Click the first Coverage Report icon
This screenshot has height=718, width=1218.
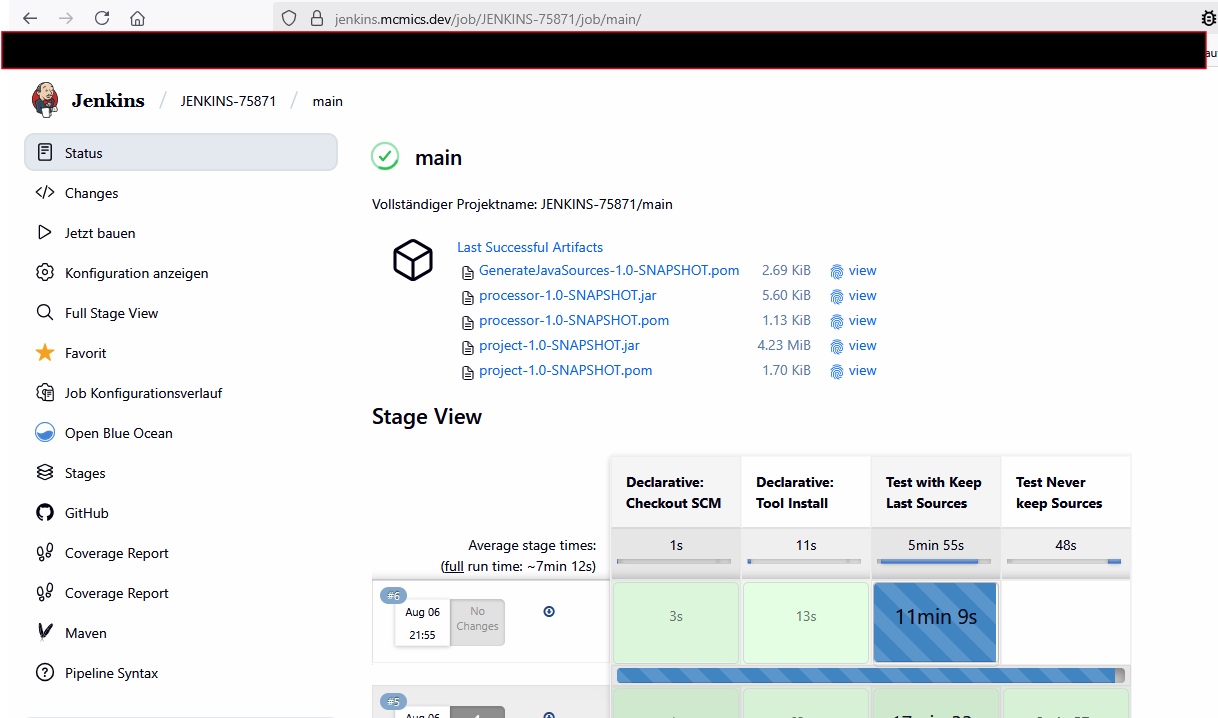click(44, 553)
